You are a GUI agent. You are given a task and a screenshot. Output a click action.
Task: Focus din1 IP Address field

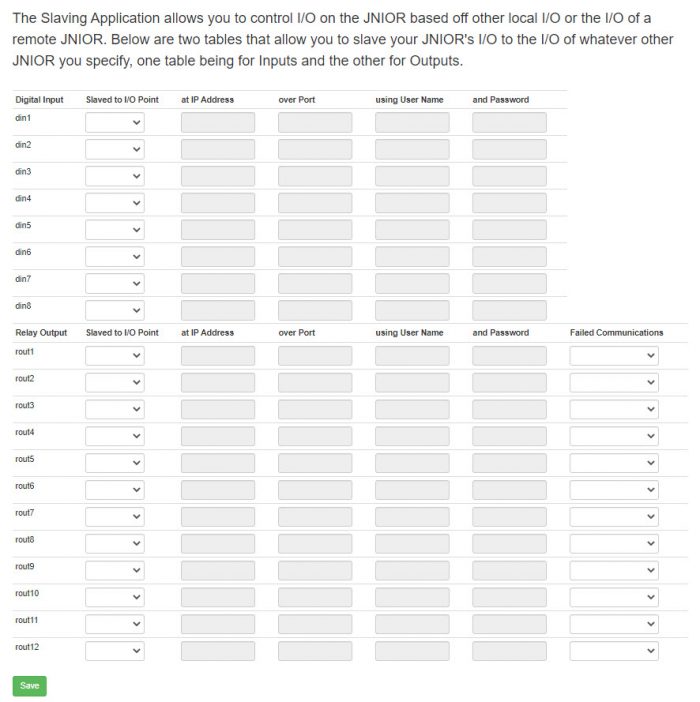click(218, 123)
